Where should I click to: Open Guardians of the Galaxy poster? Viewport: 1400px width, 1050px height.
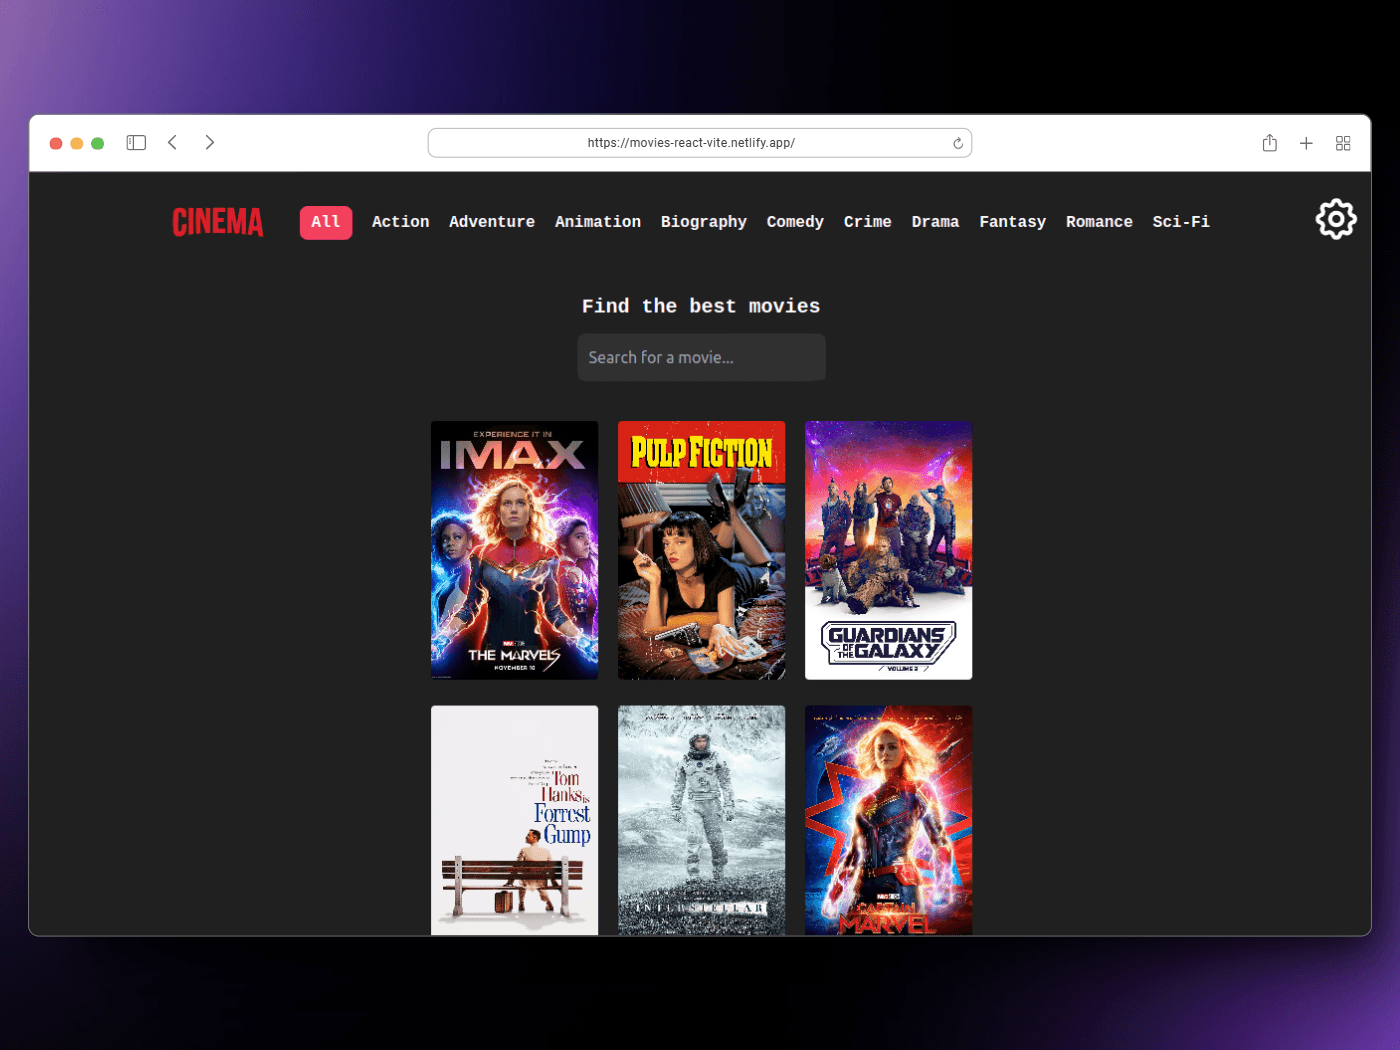pyautogui.click(x=889, y=550)
